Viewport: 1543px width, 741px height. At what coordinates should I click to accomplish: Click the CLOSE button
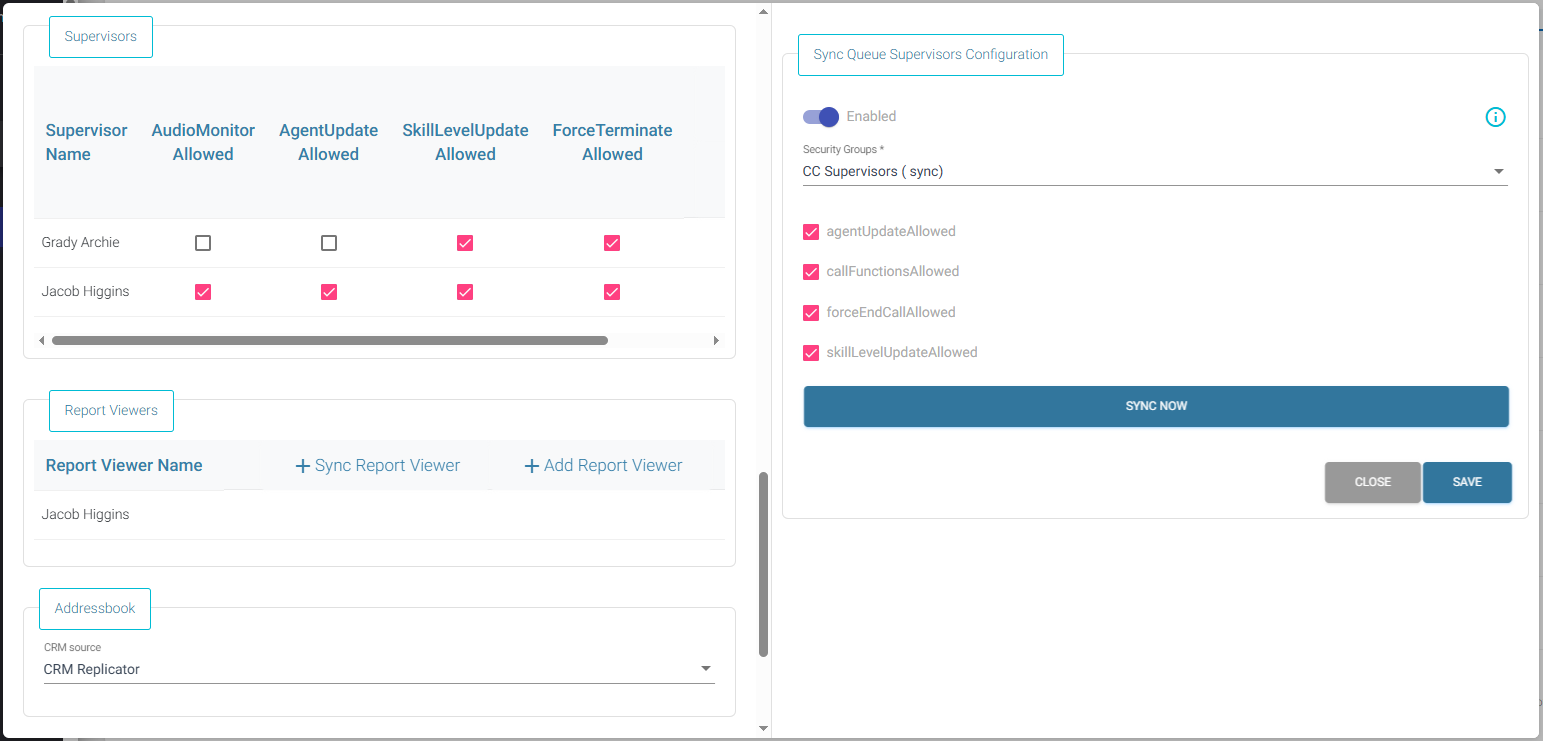tap(1372, 482)
